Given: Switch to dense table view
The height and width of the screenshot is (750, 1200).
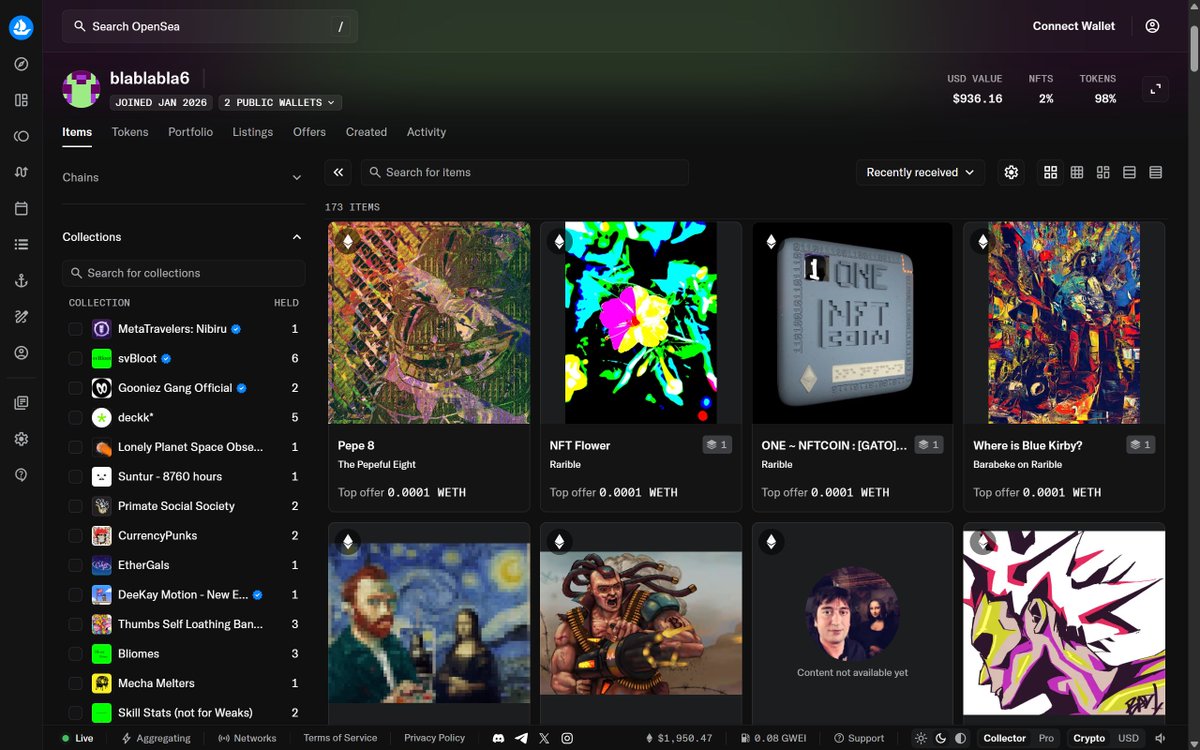Looking at the screenshot, I should [x=1155, y=172].
